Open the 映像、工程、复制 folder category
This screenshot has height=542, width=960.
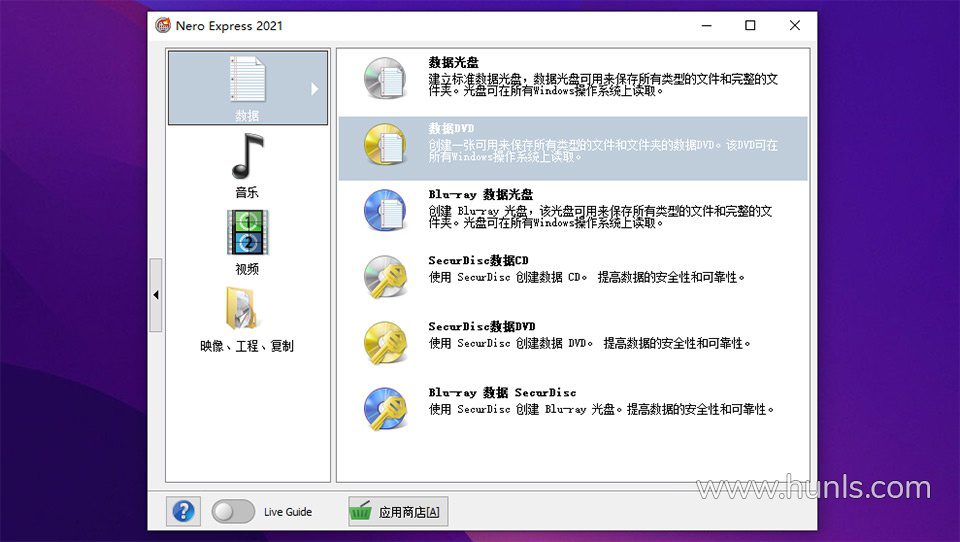point(243,308)
